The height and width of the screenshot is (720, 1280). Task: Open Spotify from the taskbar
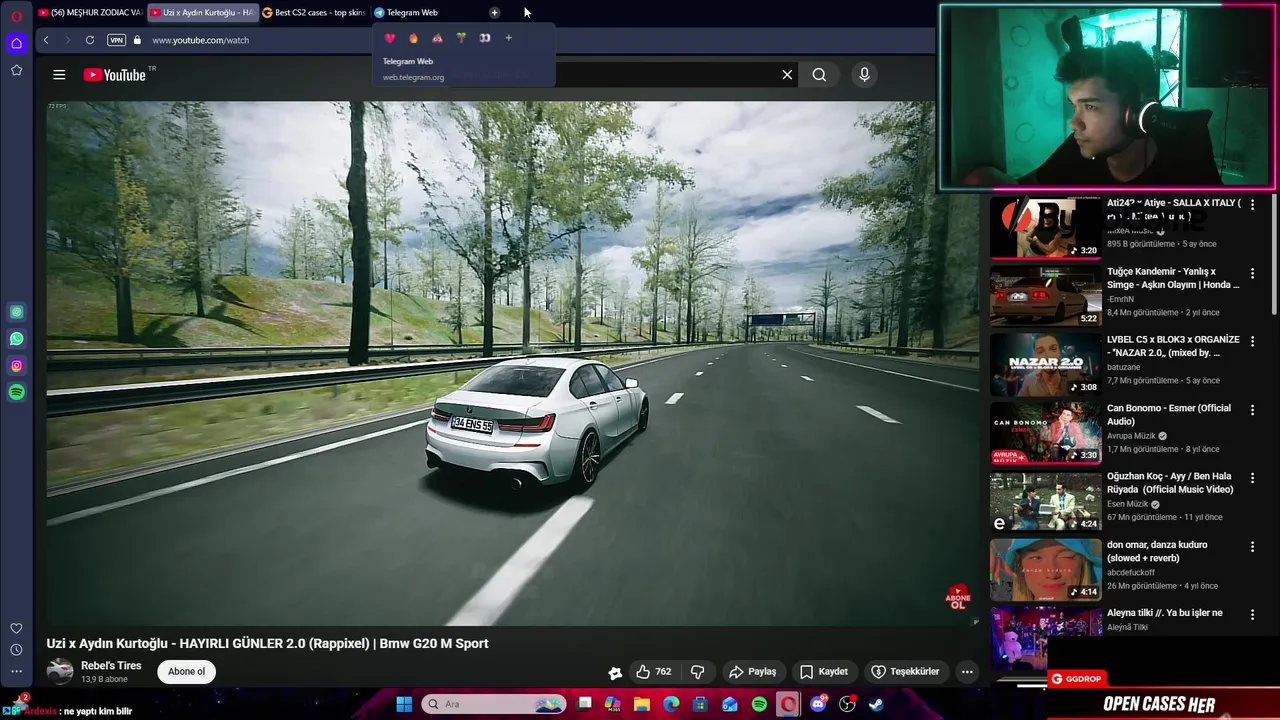coord(759,704)
